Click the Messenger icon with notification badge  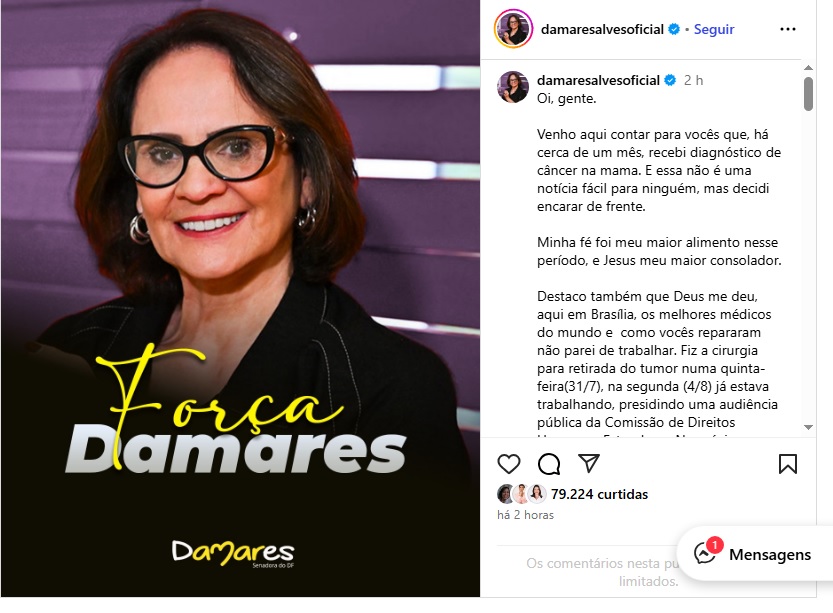coord(706,552)
